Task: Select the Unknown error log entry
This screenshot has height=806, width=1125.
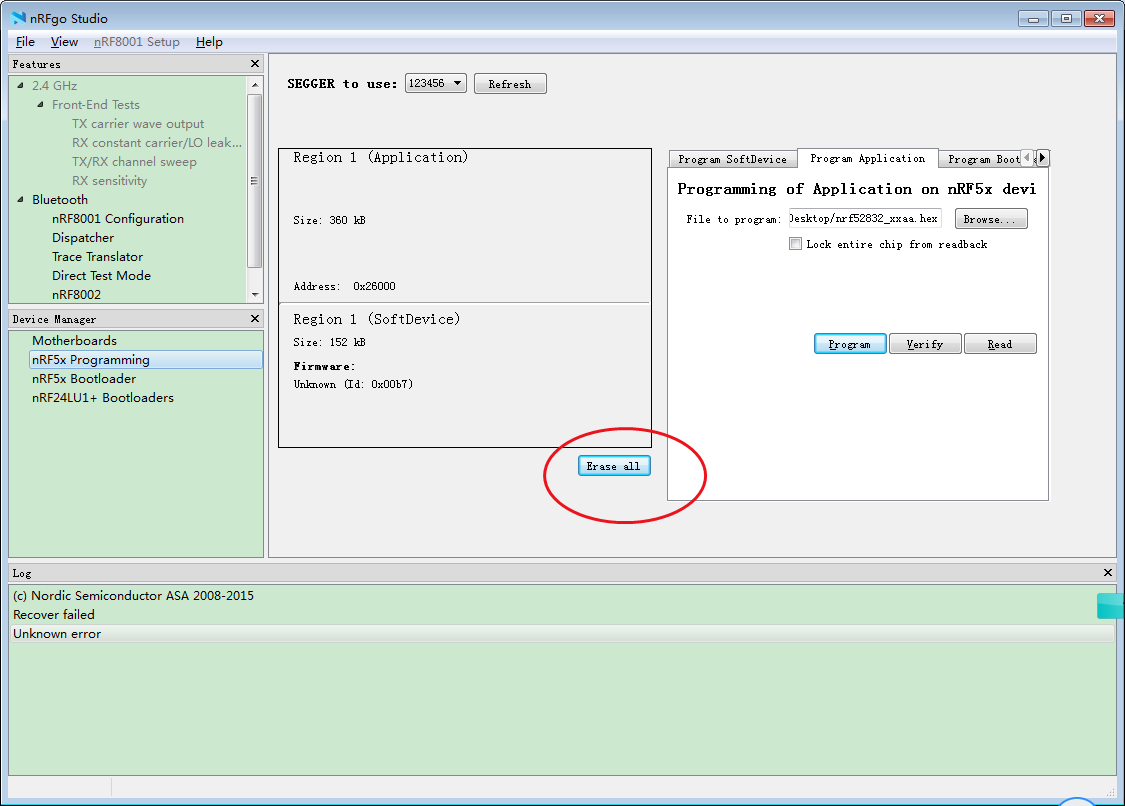Action: [562, 634]
